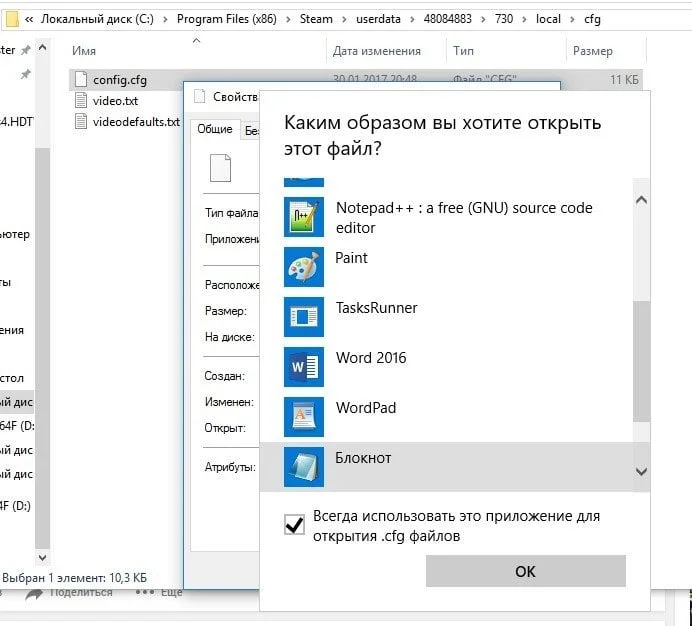The width and height of the screenshot is (692, 626).
Task: Click the folder icon in the address bar
Action: click(11, 19)
